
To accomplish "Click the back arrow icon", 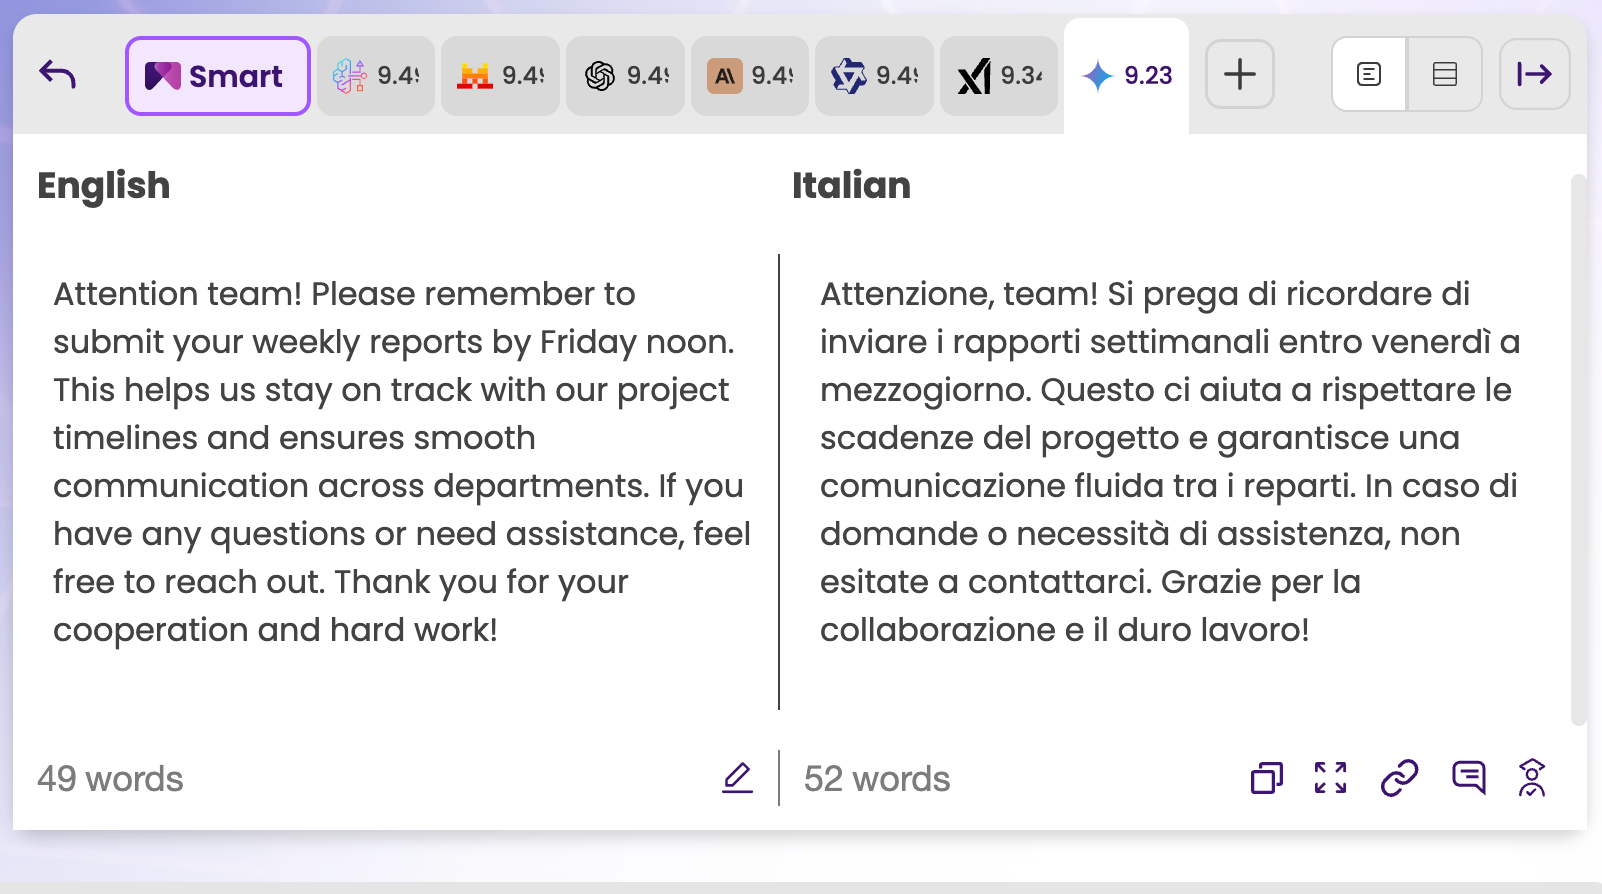I will coord(58,75).
